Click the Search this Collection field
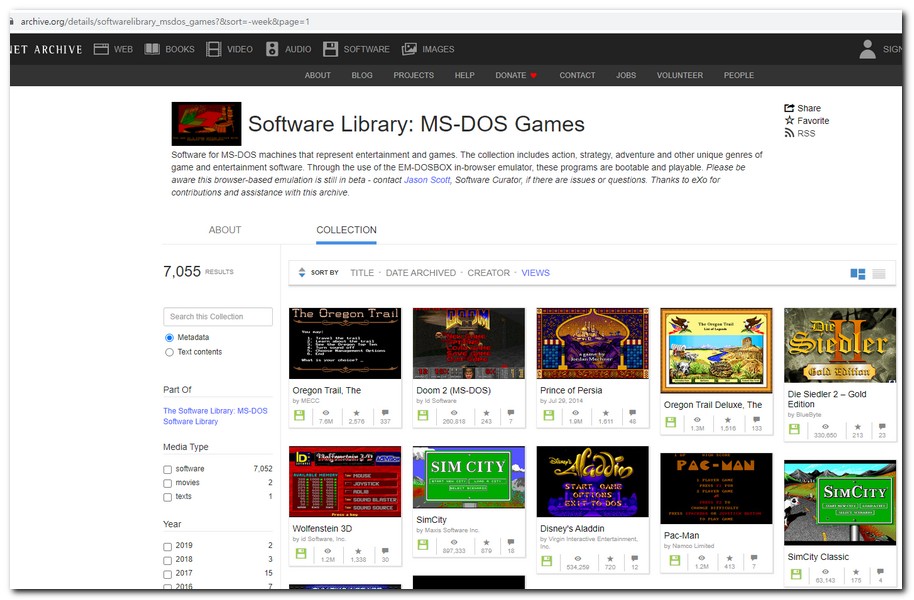This screenshot has height=600, width=914. click(x=218, y=317)
